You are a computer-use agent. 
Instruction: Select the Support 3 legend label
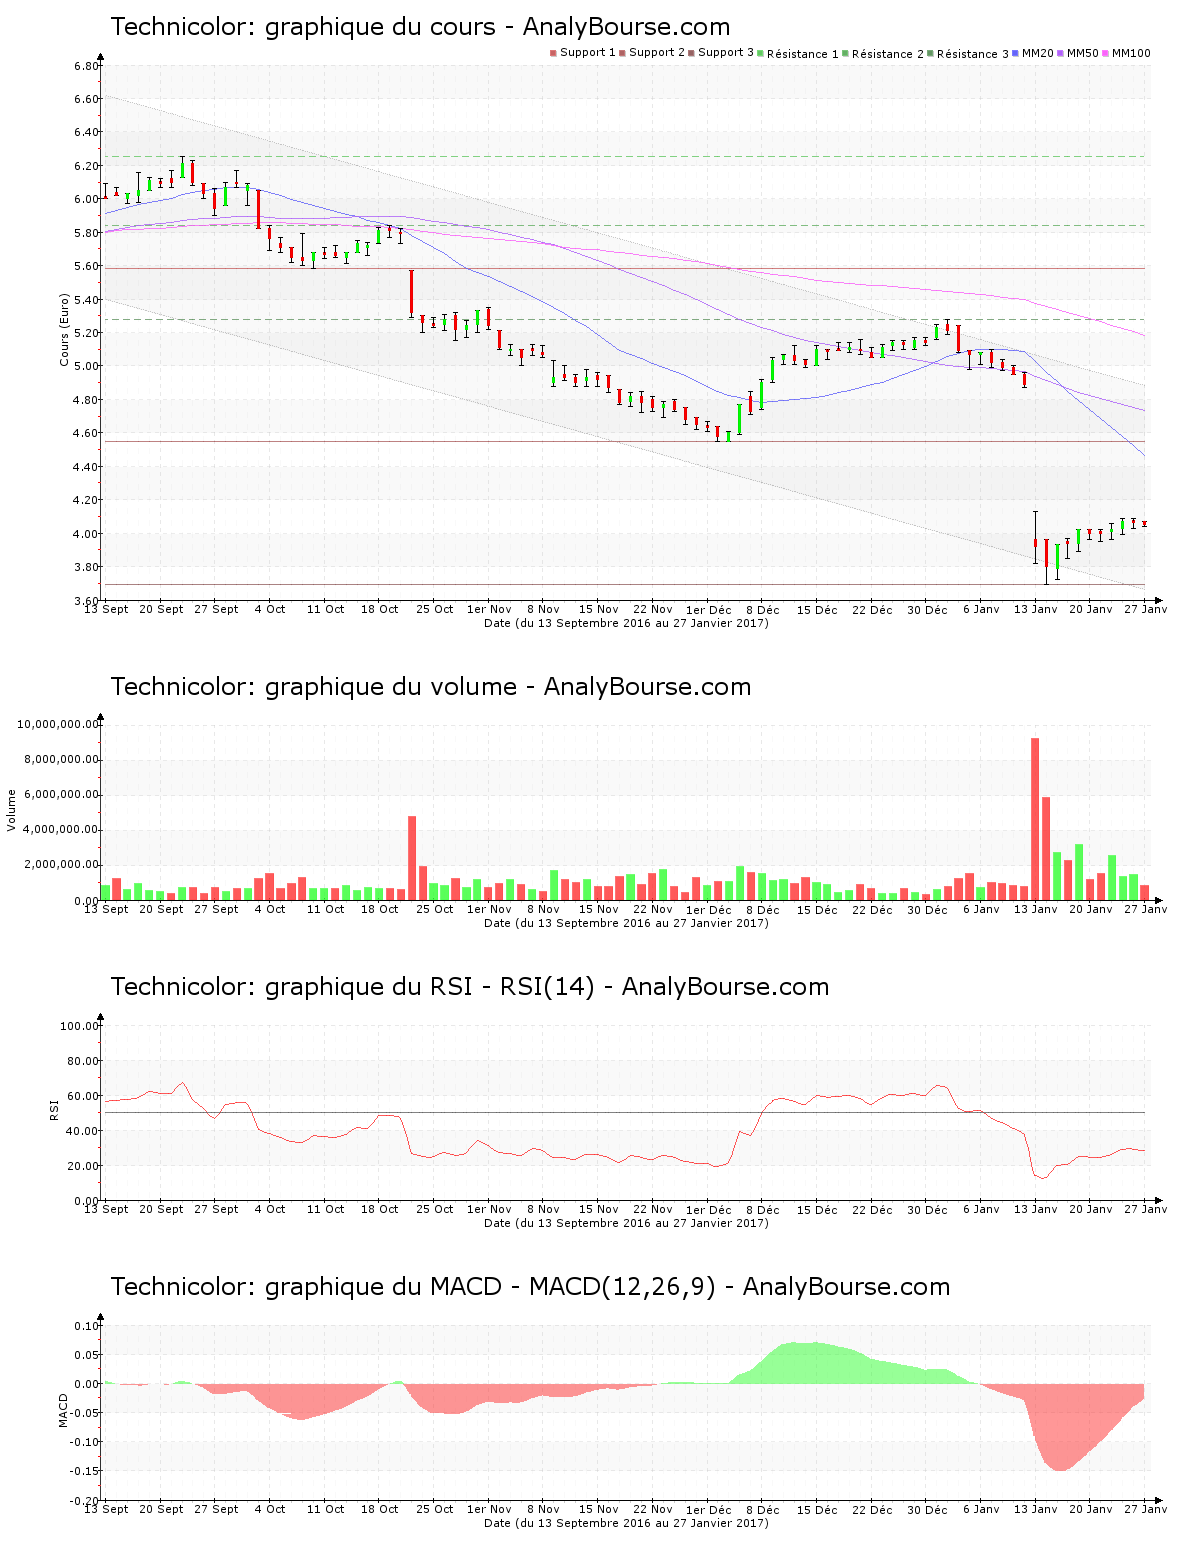tap(726, 53)
